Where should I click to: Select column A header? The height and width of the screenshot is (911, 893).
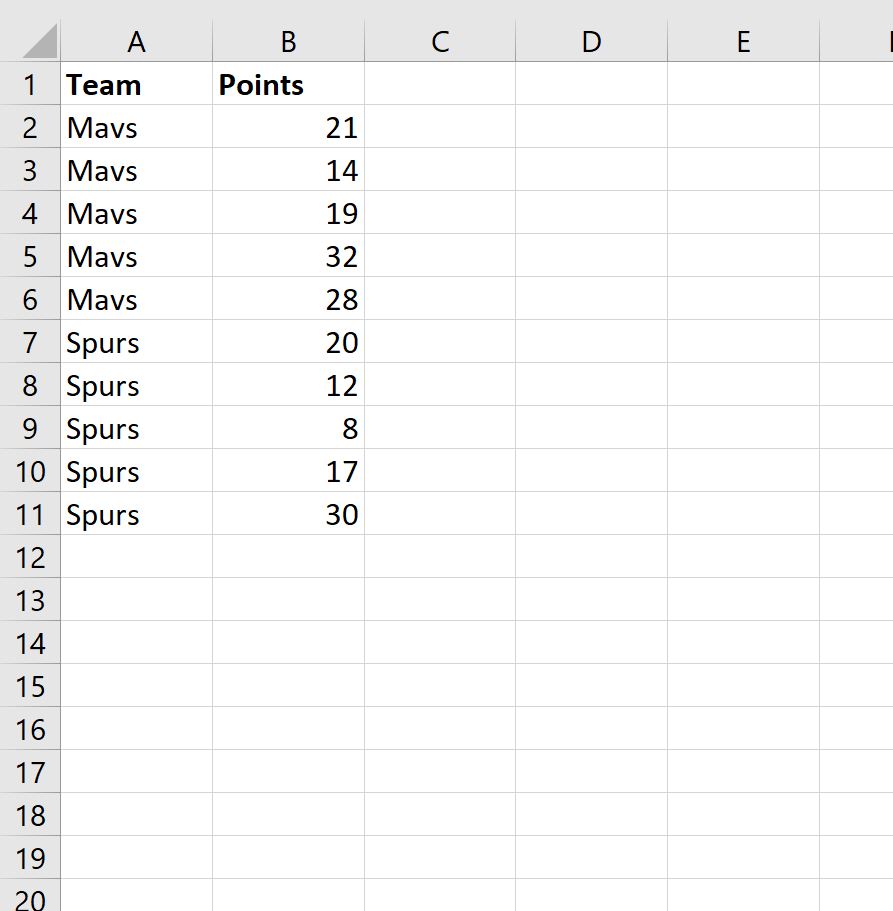coord(137,41)
